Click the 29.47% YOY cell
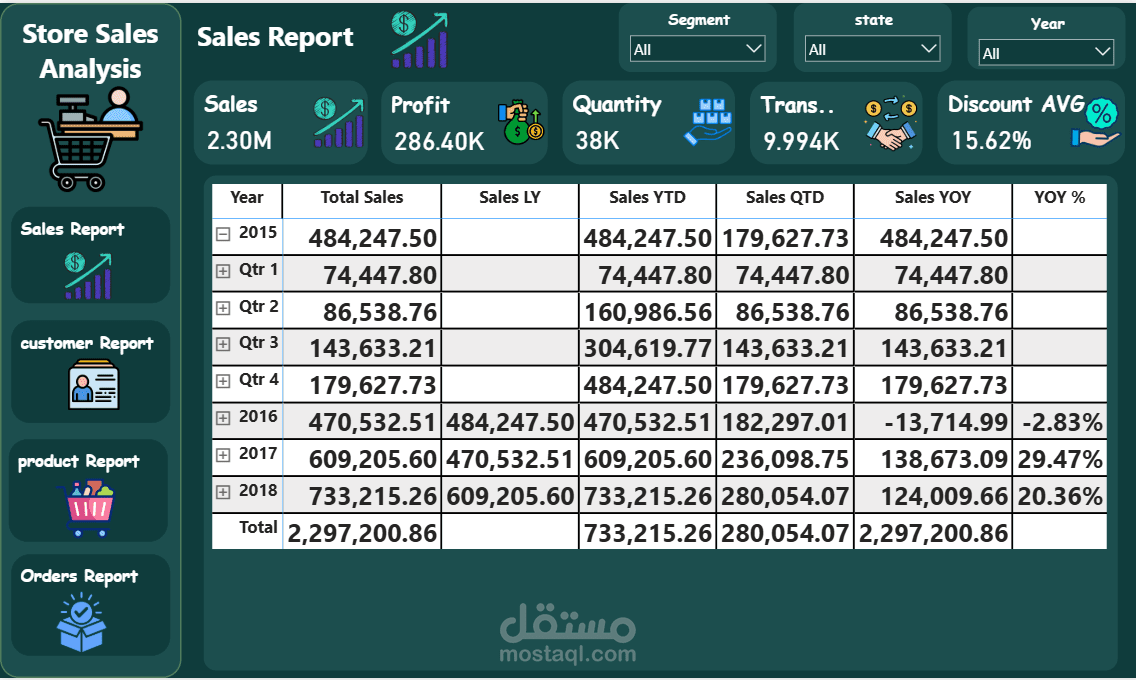 click(x=1061, y=459)
